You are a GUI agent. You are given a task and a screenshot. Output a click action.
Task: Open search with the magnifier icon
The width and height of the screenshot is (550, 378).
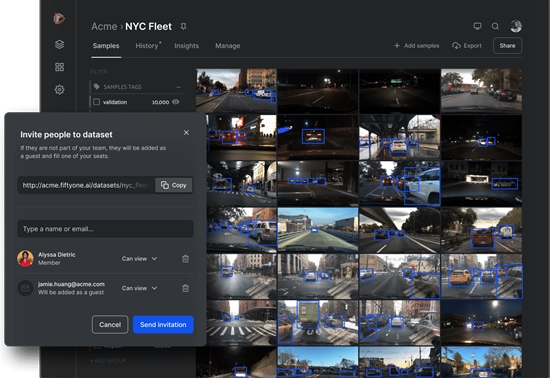495,26
